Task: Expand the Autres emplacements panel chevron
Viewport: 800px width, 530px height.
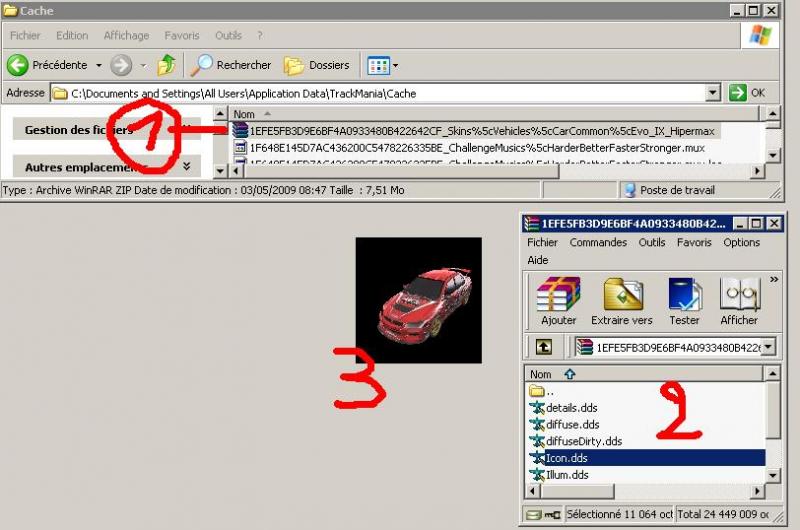Action: [x=187, y=166]
